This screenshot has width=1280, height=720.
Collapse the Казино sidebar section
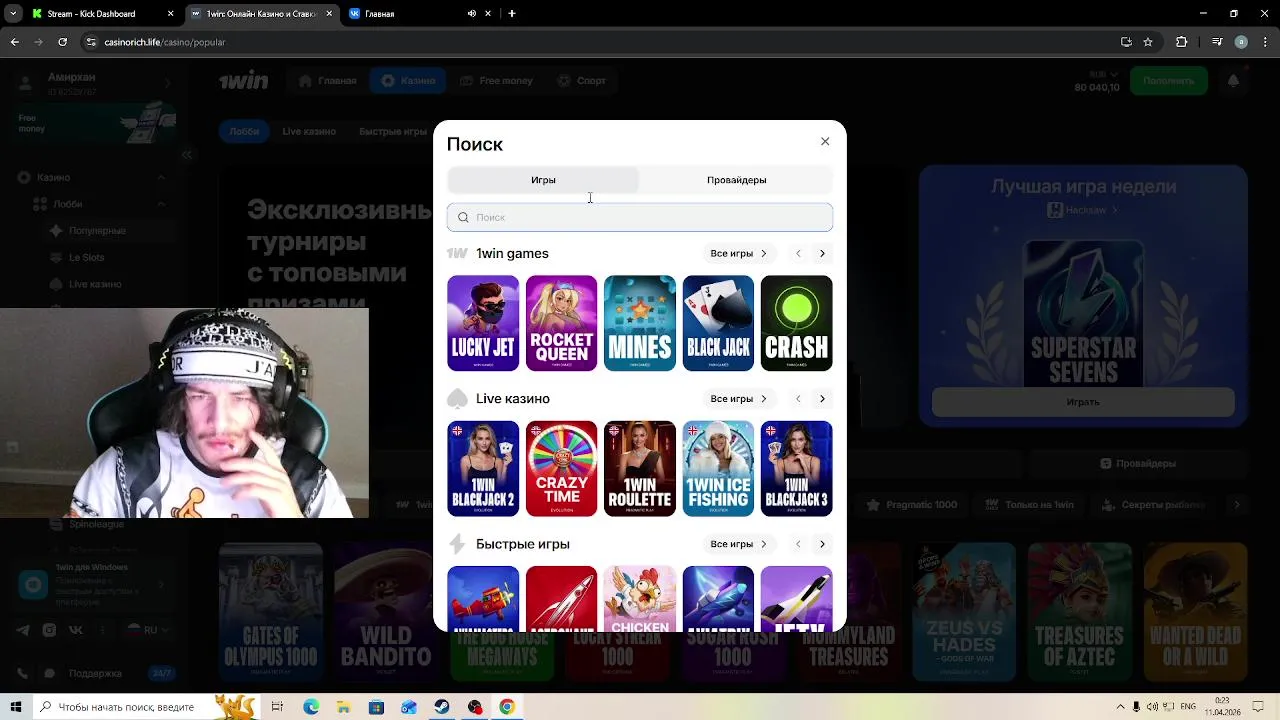(x=161, y=178)
